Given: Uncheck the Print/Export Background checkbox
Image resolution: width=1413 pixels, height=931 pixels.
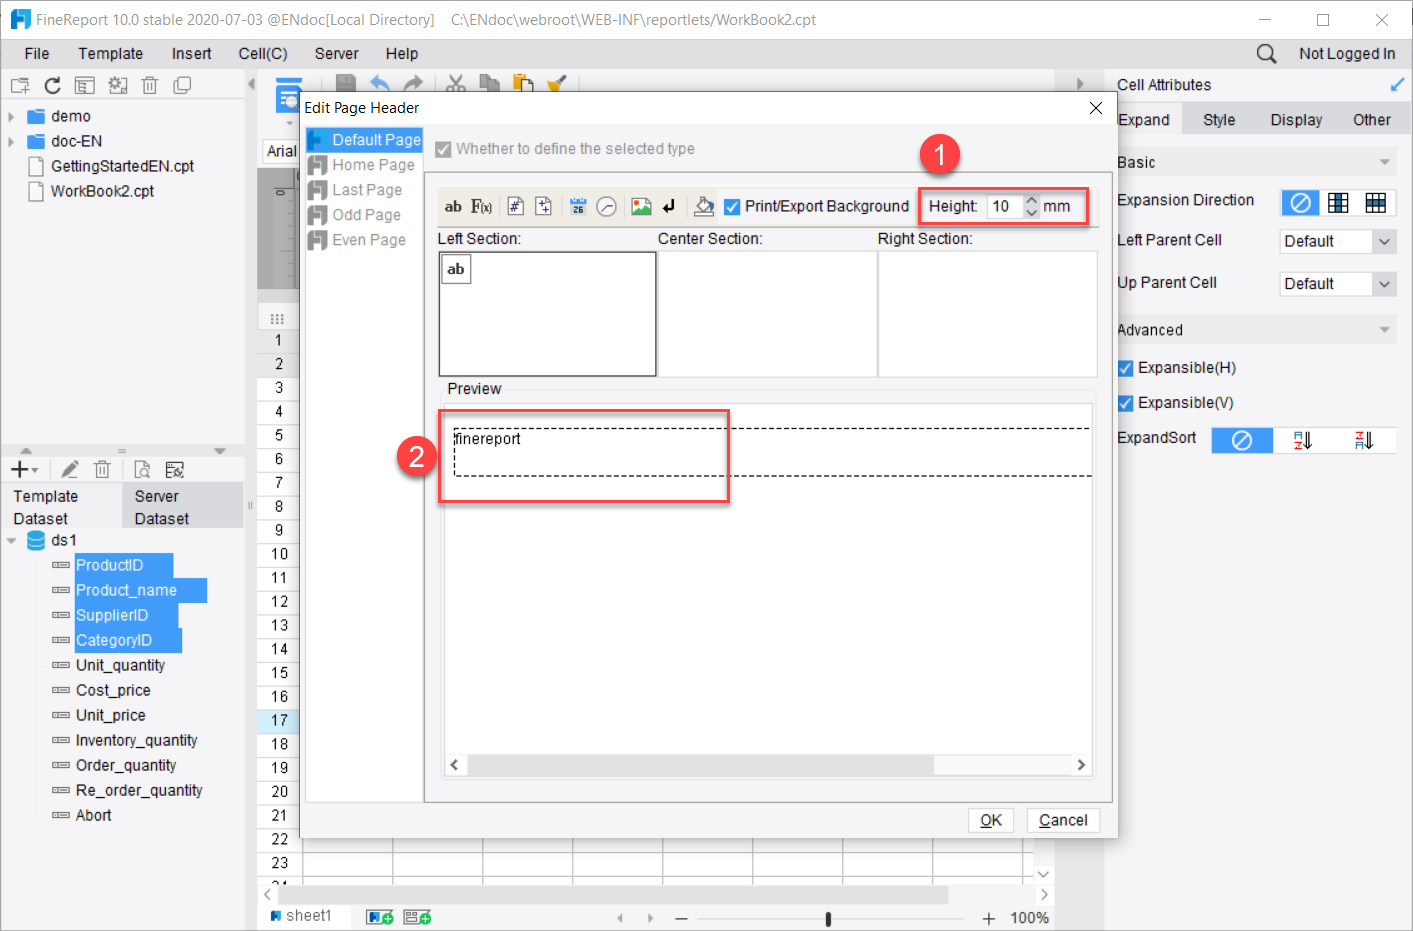Looking at the screenshot, I should coord(734,206).
